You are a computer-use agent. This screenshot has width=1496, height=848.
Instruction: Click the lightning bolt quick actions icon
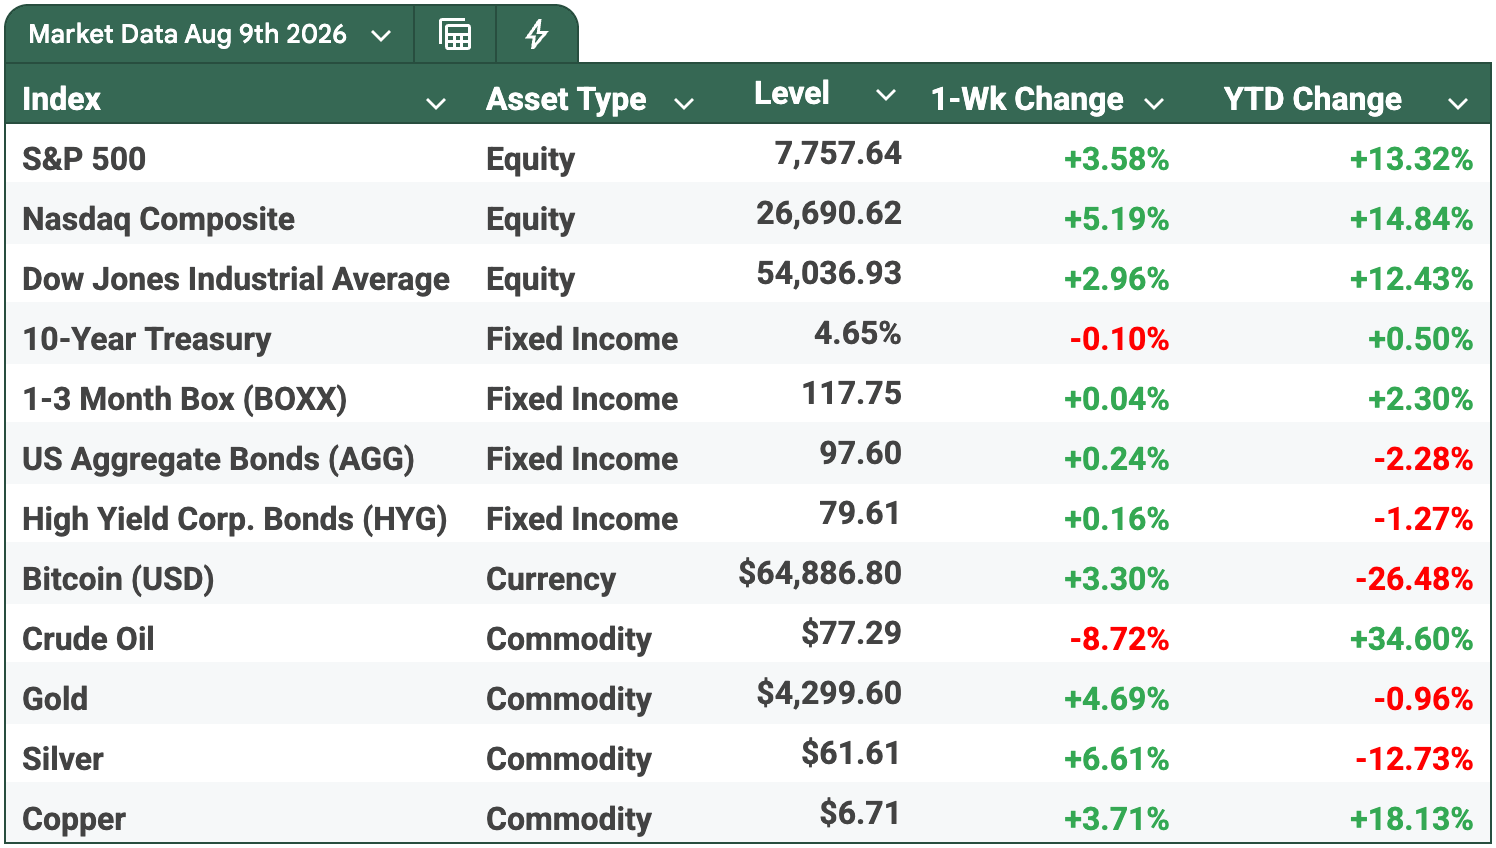(537, 35)
